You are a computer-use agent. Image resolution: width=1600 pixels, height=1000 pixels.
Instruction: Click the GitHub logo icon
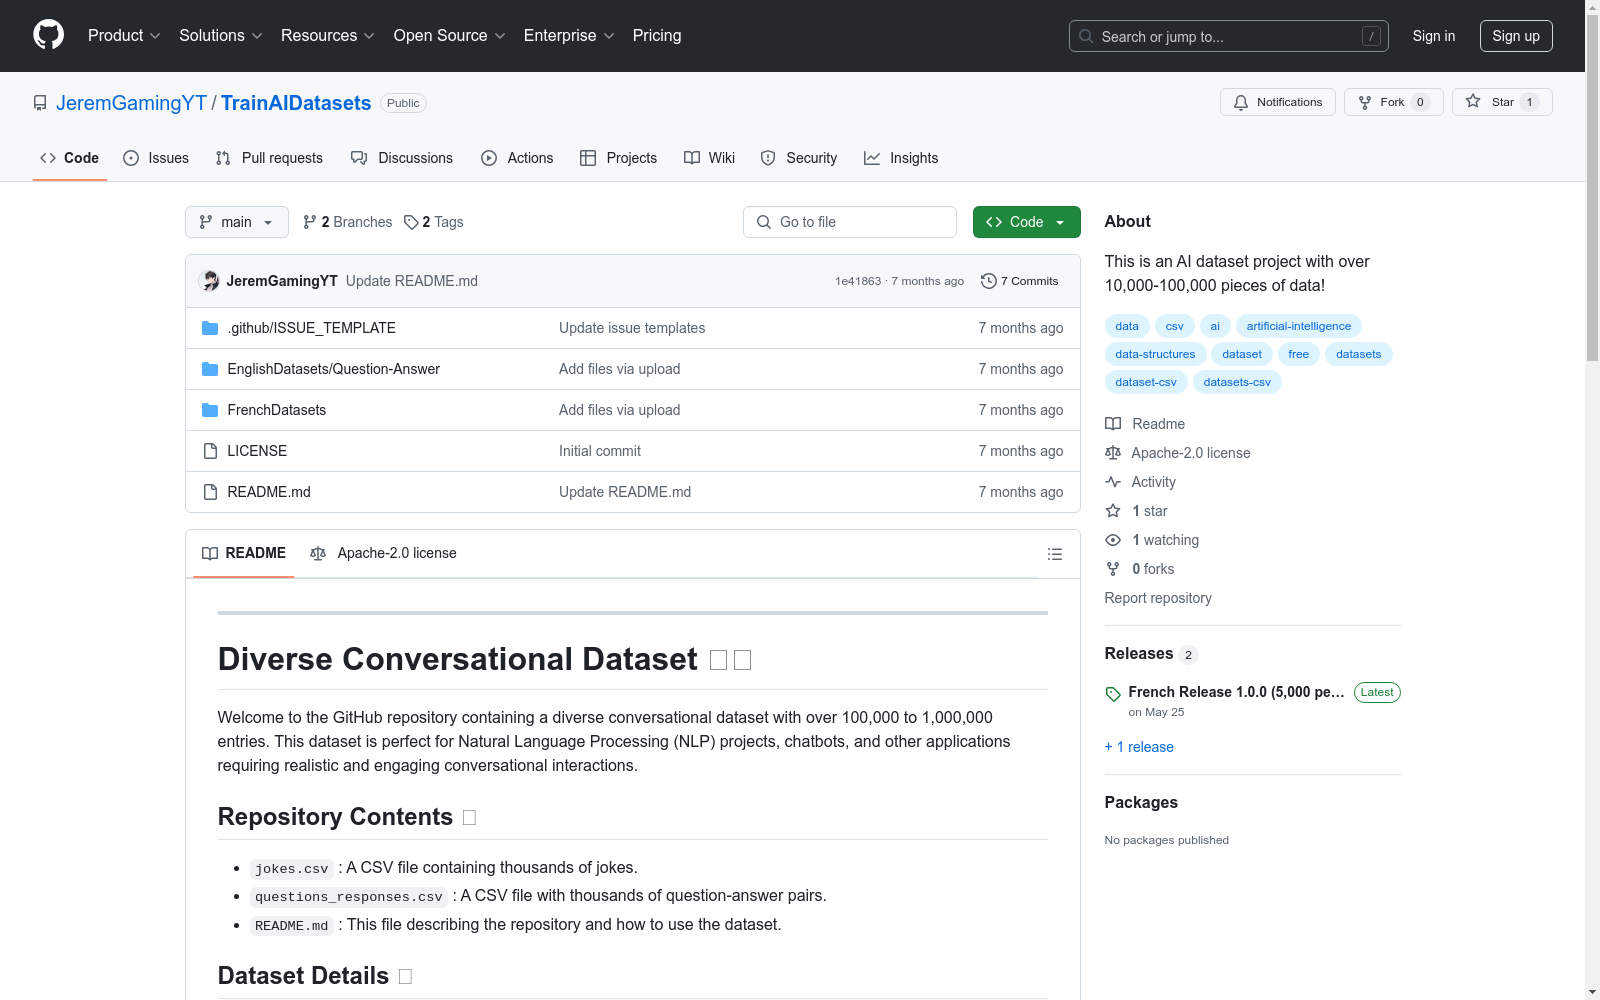point(48,35)
